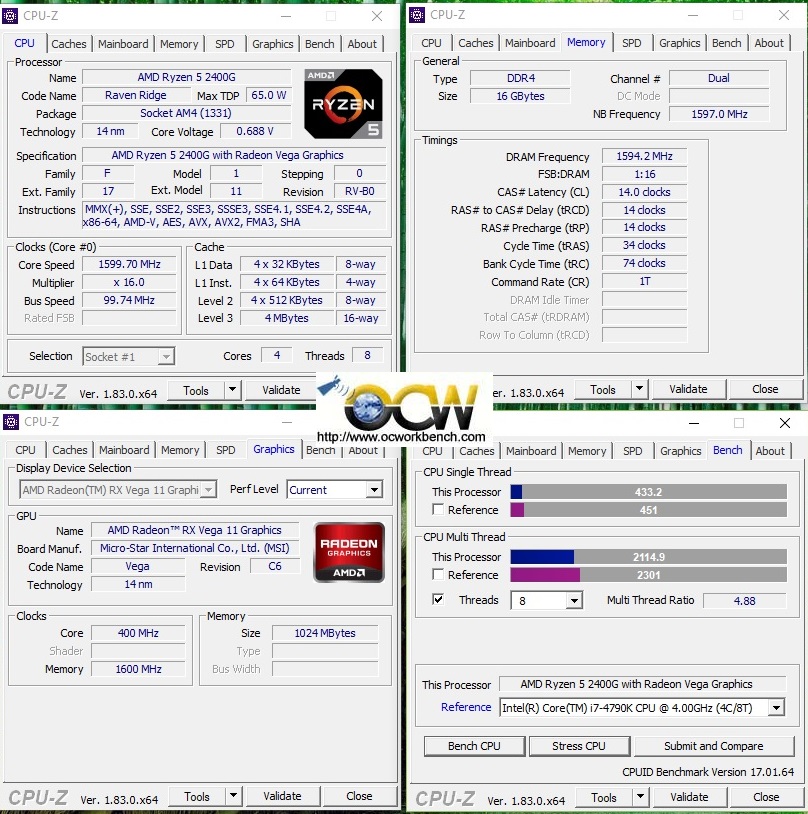Switch to Caches tab in CPU window
The image size is (808, 814).
point(69,44)
